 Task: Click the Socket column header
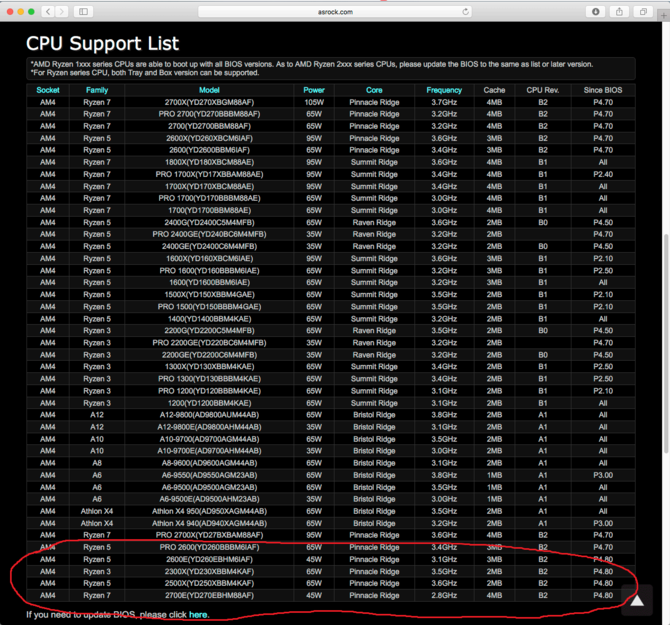point(48,90)
